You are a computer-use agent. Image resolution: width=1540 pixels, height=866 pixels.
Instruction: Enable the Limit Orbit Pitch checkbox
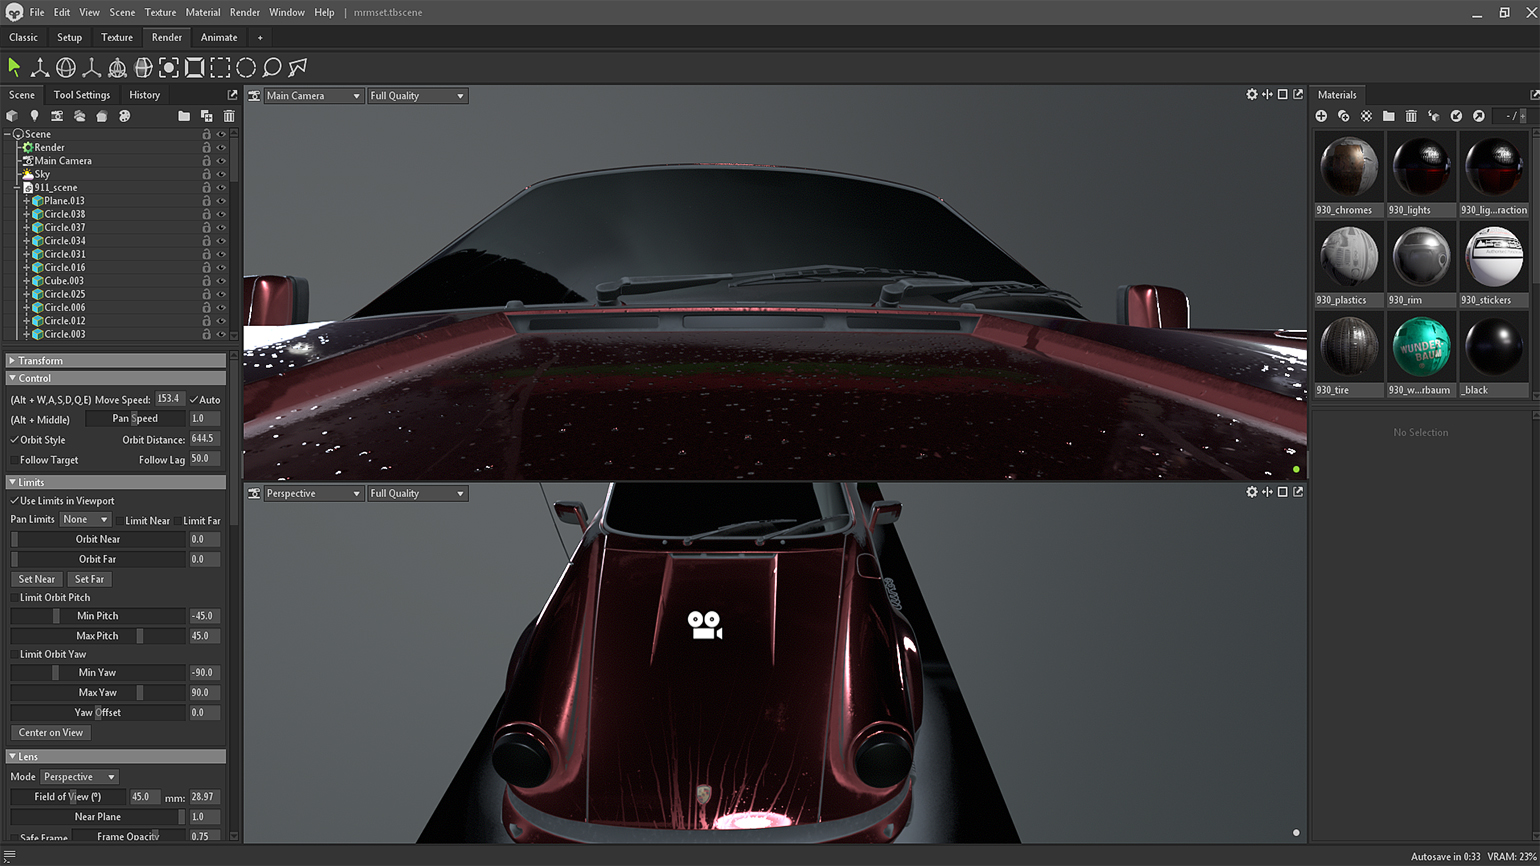[14, 598]
